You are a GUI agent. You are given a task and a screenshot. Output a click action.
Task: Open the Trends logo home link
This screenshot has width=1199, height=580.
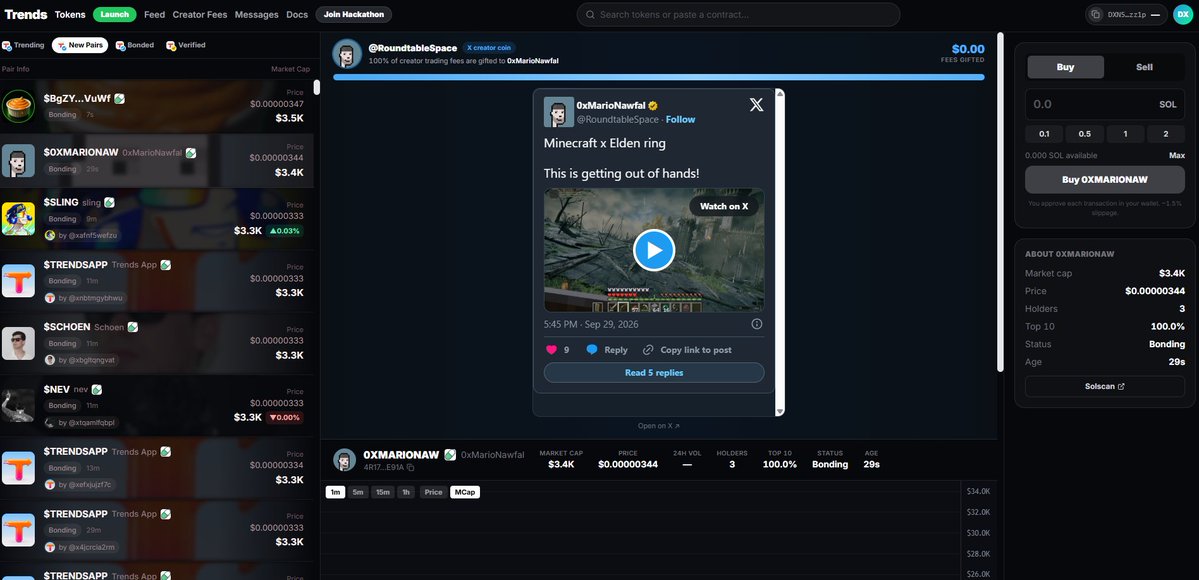tap(25, 15)
